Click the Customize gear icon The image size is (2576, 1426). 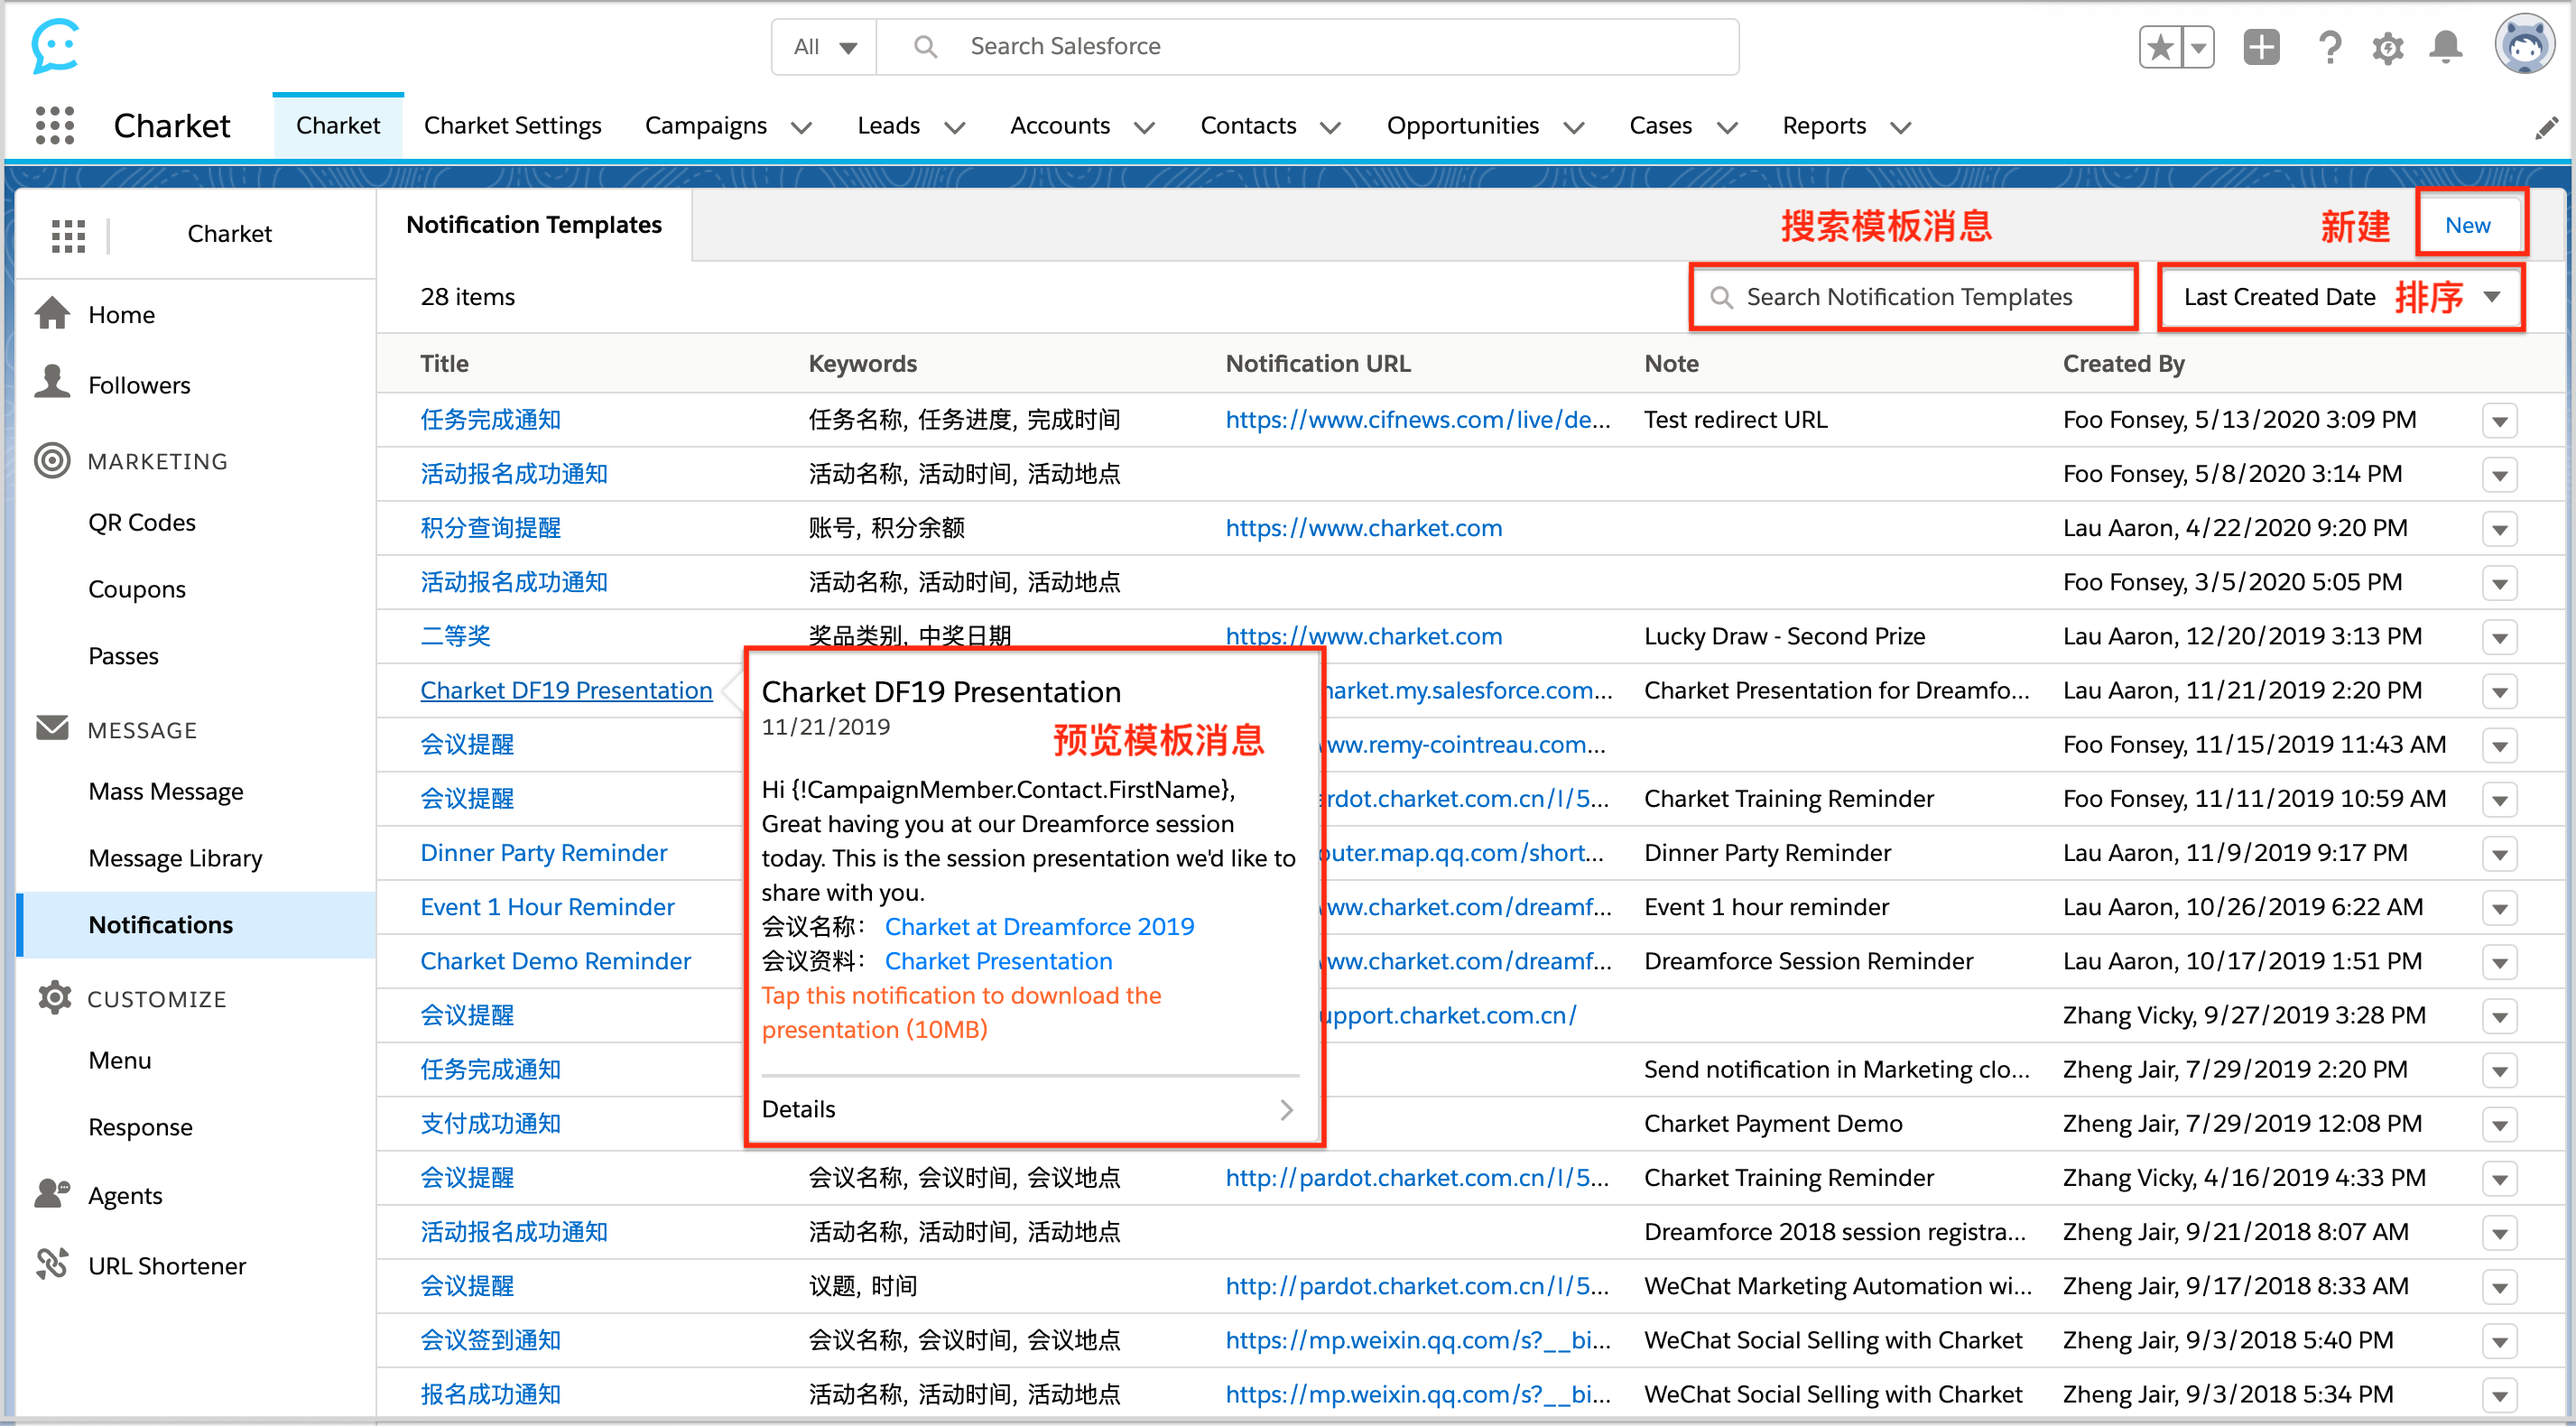(x=54, y=998)
